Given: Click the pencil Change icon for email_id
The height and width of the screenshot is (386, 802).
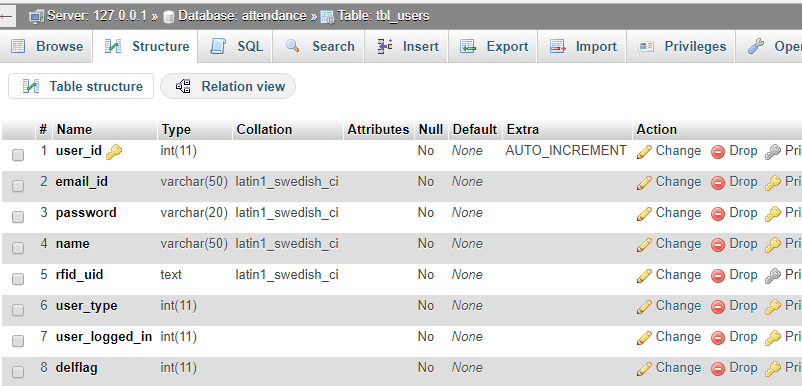Looking at the screenshot, I should pos(644,183).
